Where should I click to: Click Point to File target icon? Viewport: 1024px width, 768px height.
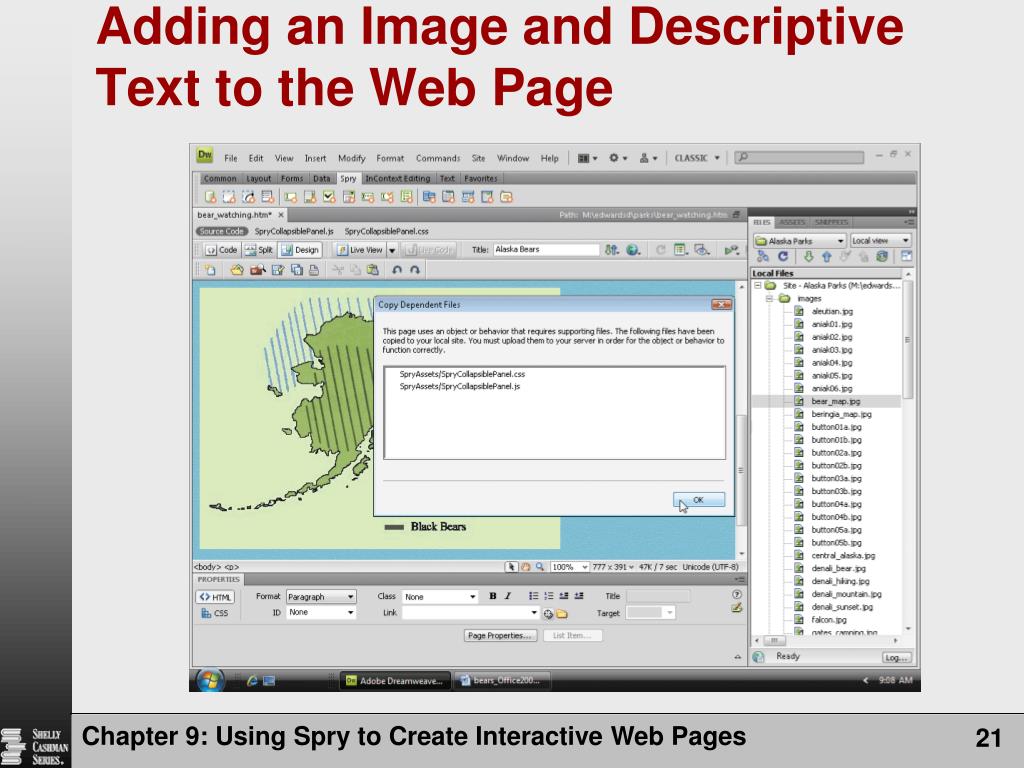[548, 614]
